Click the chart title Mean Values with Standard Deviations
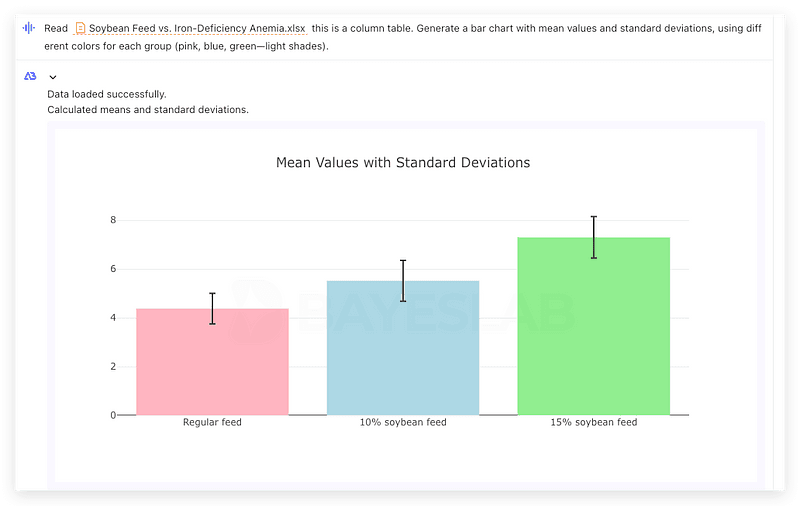 click(403, 162)
